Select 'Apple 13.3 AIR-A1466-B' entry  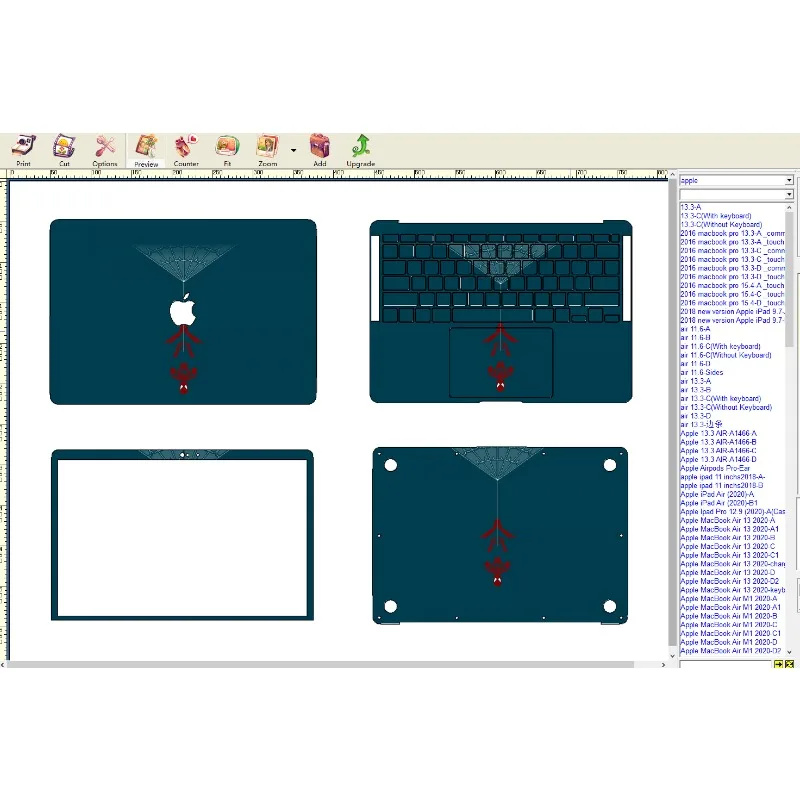coord(718,442)
